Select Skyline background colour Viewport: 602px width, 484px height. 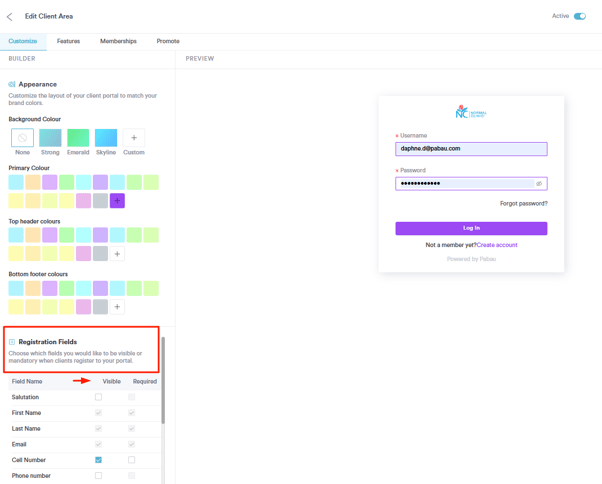(x=106, y=138)
